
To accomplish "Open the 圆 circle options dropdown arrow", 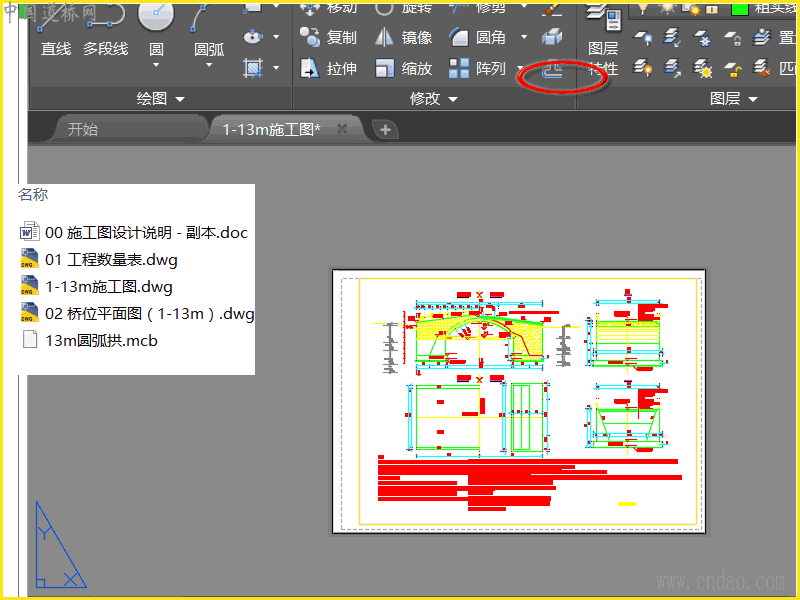I will pos(156,65).
